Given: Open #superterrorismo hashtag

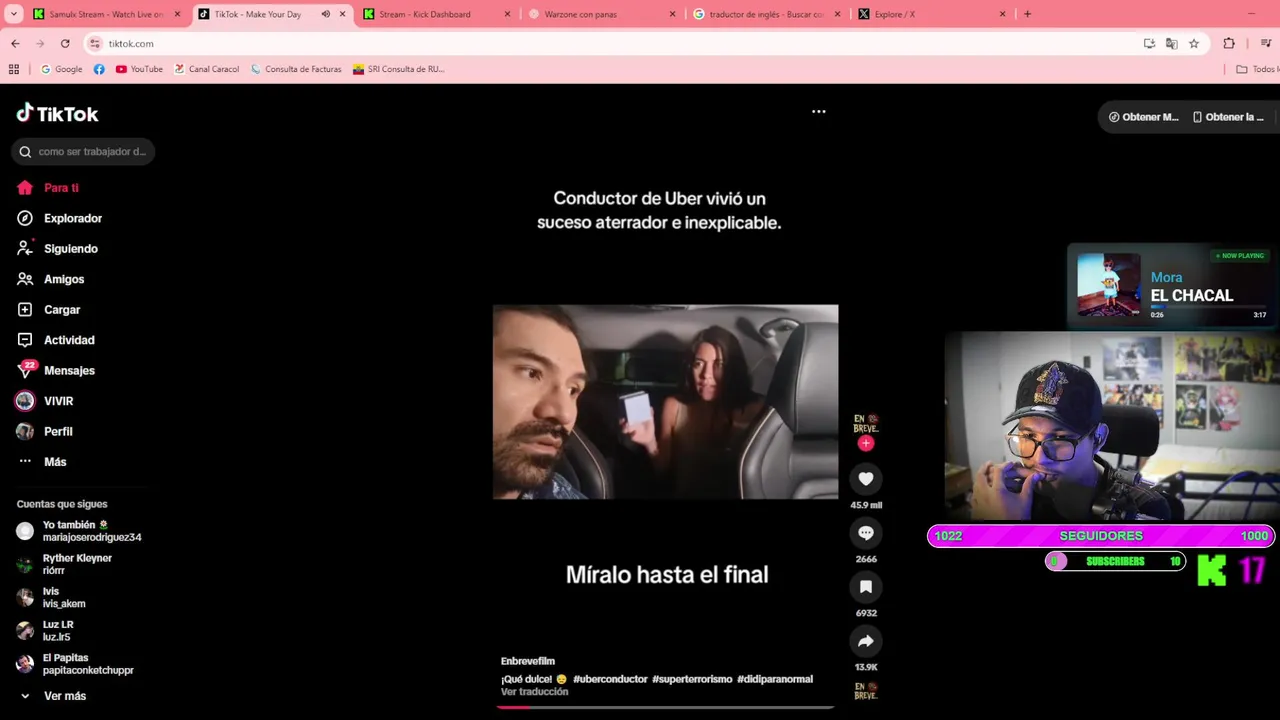Looking at the screenshot, I should pos(692,679).
